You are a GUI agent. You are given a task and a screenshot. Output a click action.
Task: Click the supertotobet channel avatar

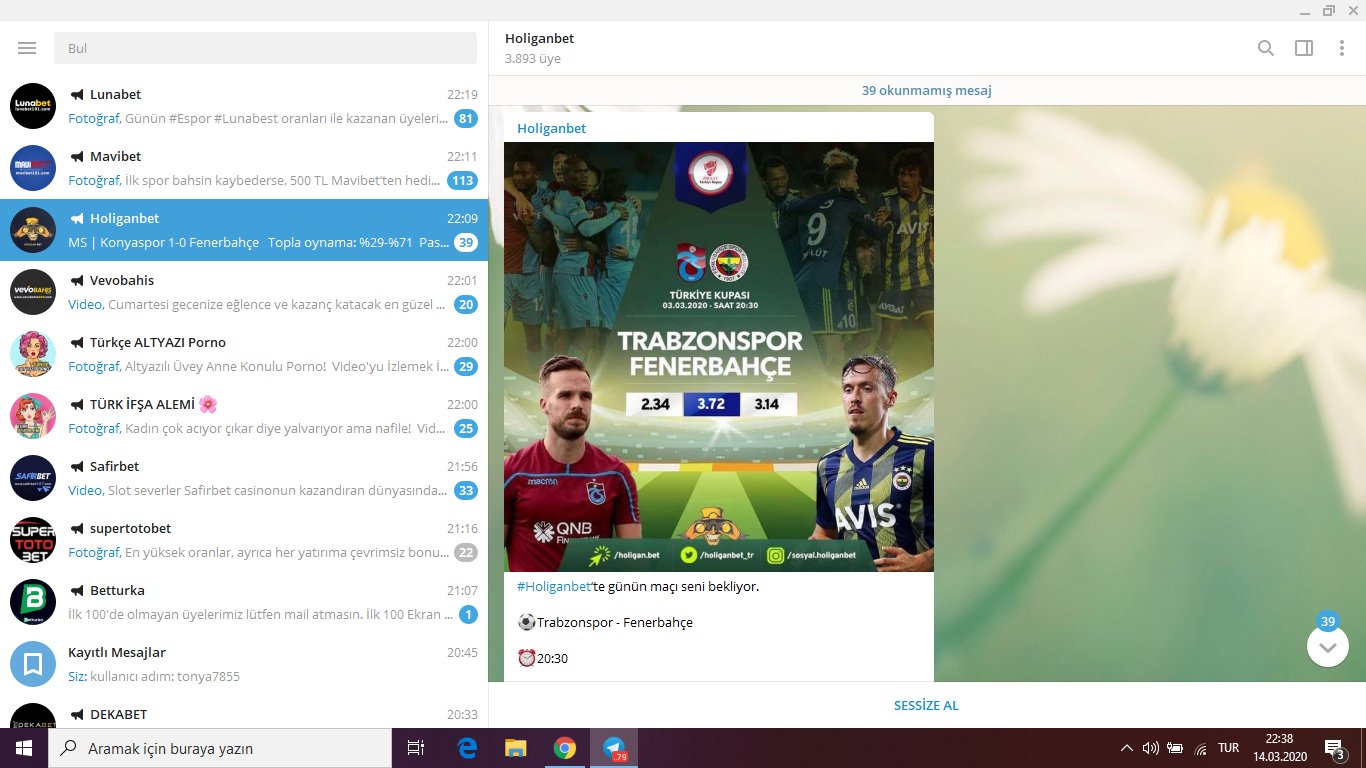click(33, 540)
